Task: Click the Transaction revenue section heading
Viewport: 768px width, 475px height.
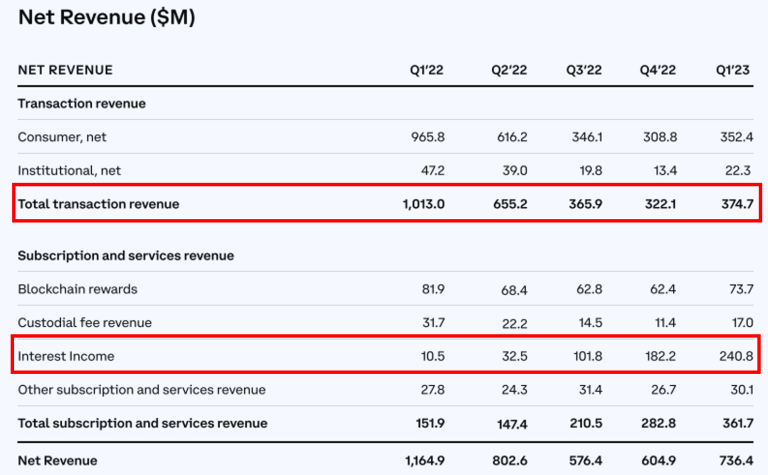Action: pyautogui.click(x=82, y=103)
